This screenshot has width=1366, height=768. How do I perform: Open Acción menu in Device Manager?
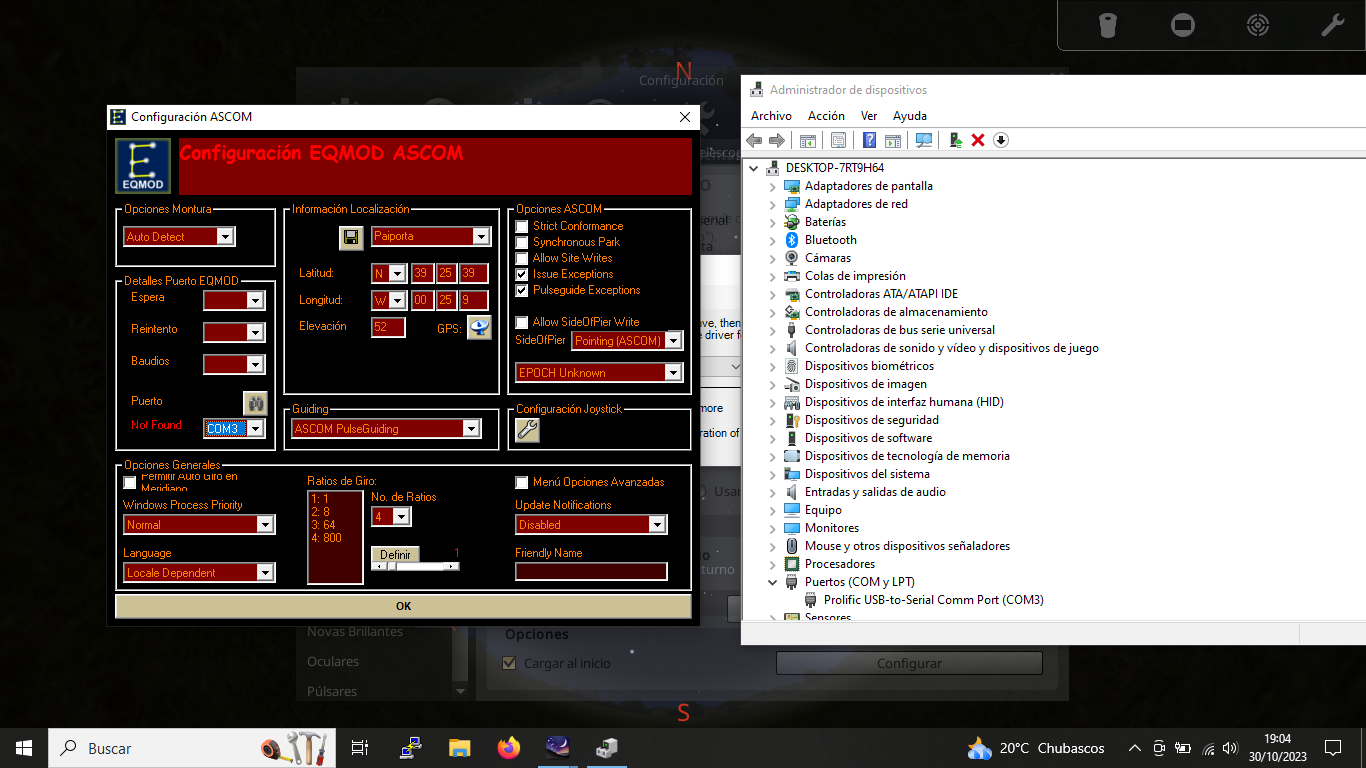[x=826, y=116]
